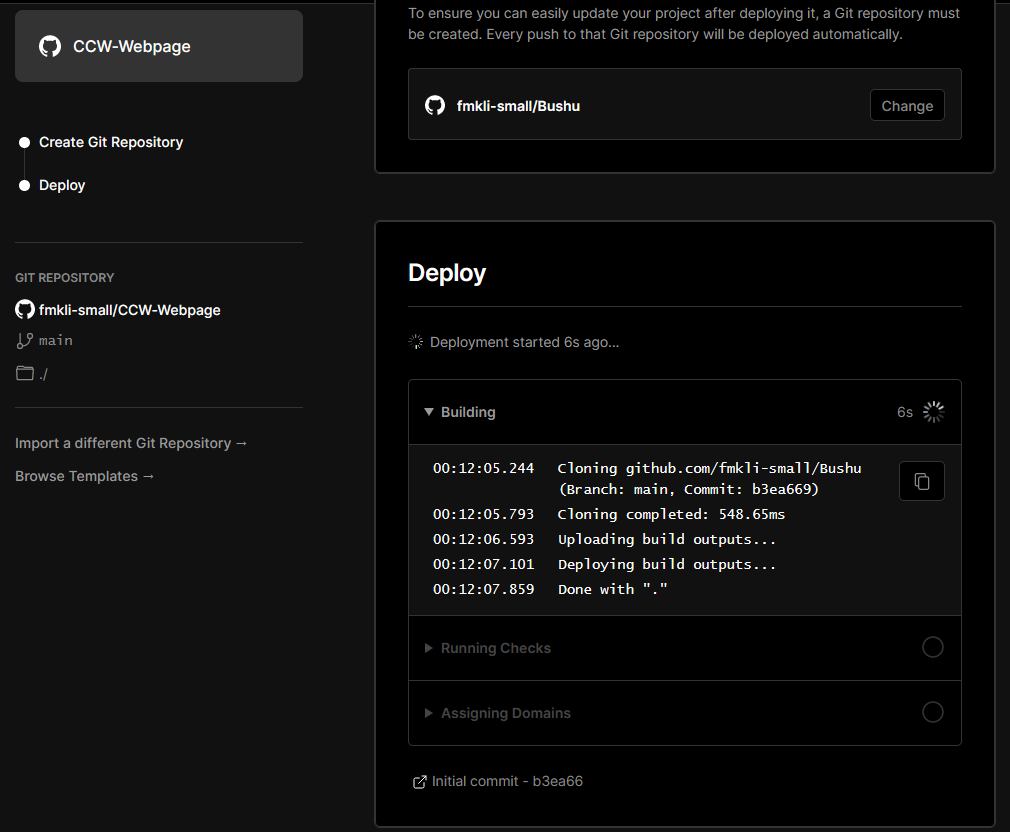
Task: Click timestamp 00:12:06.593
Action: (x=483, y=539)
